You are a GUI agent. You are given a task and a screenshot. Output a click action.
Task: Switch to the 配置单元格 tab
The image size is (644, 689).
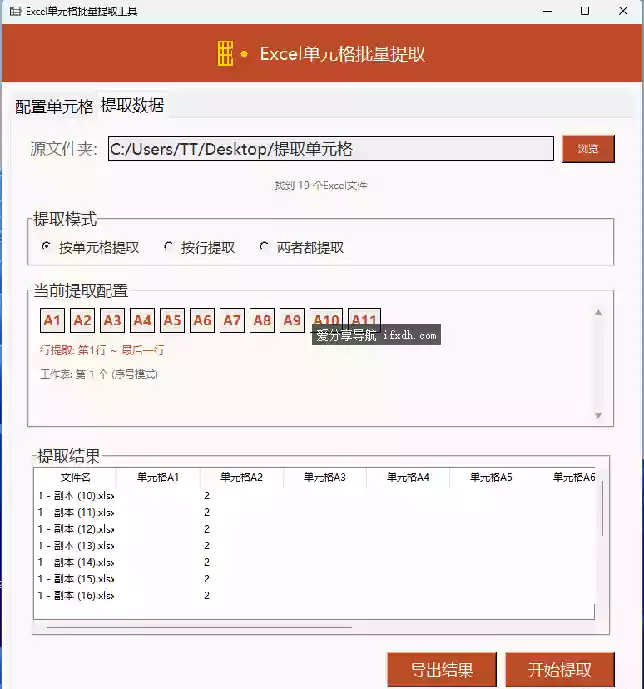tap(54, 106)
